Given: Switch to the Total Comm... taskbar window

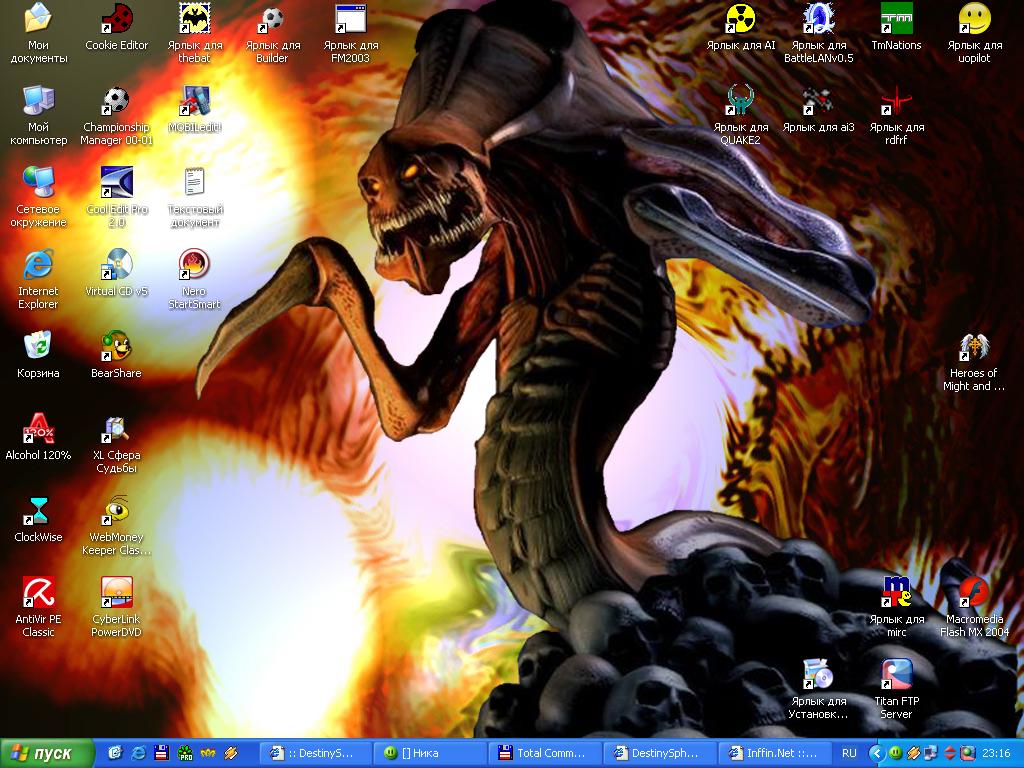Looking at the screenshot, I should (545, 754).
